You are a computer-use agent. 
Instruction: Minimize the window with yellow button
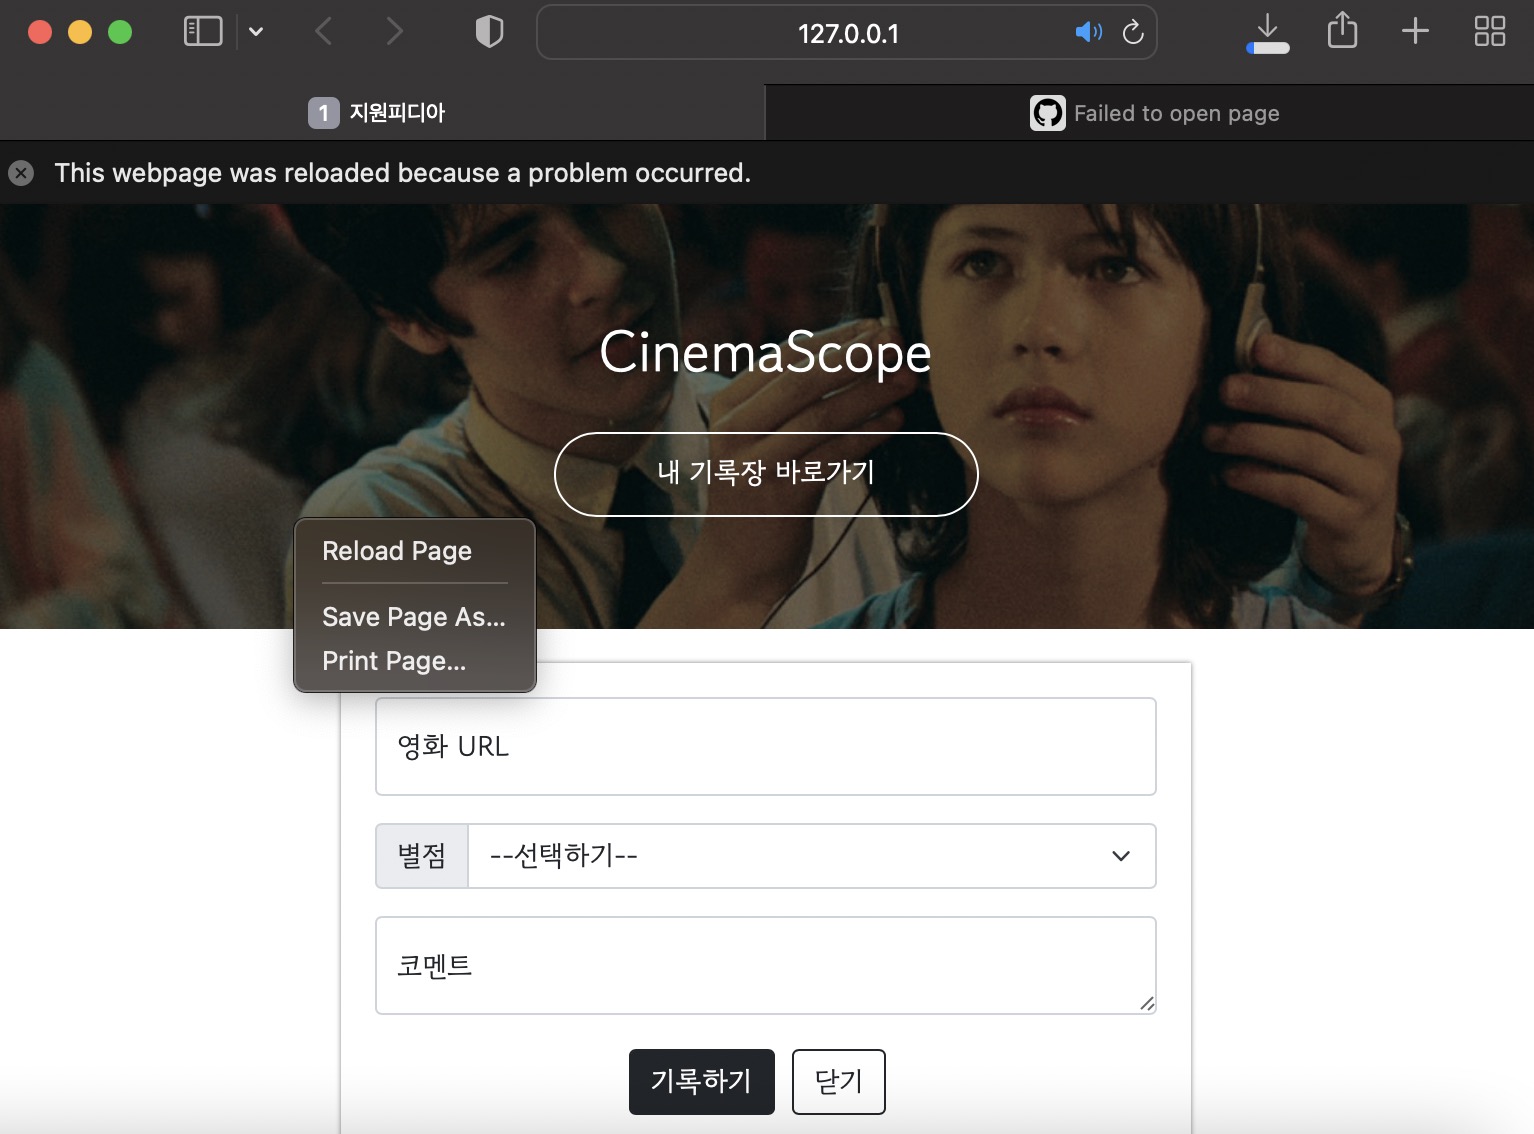coord(80,32)
